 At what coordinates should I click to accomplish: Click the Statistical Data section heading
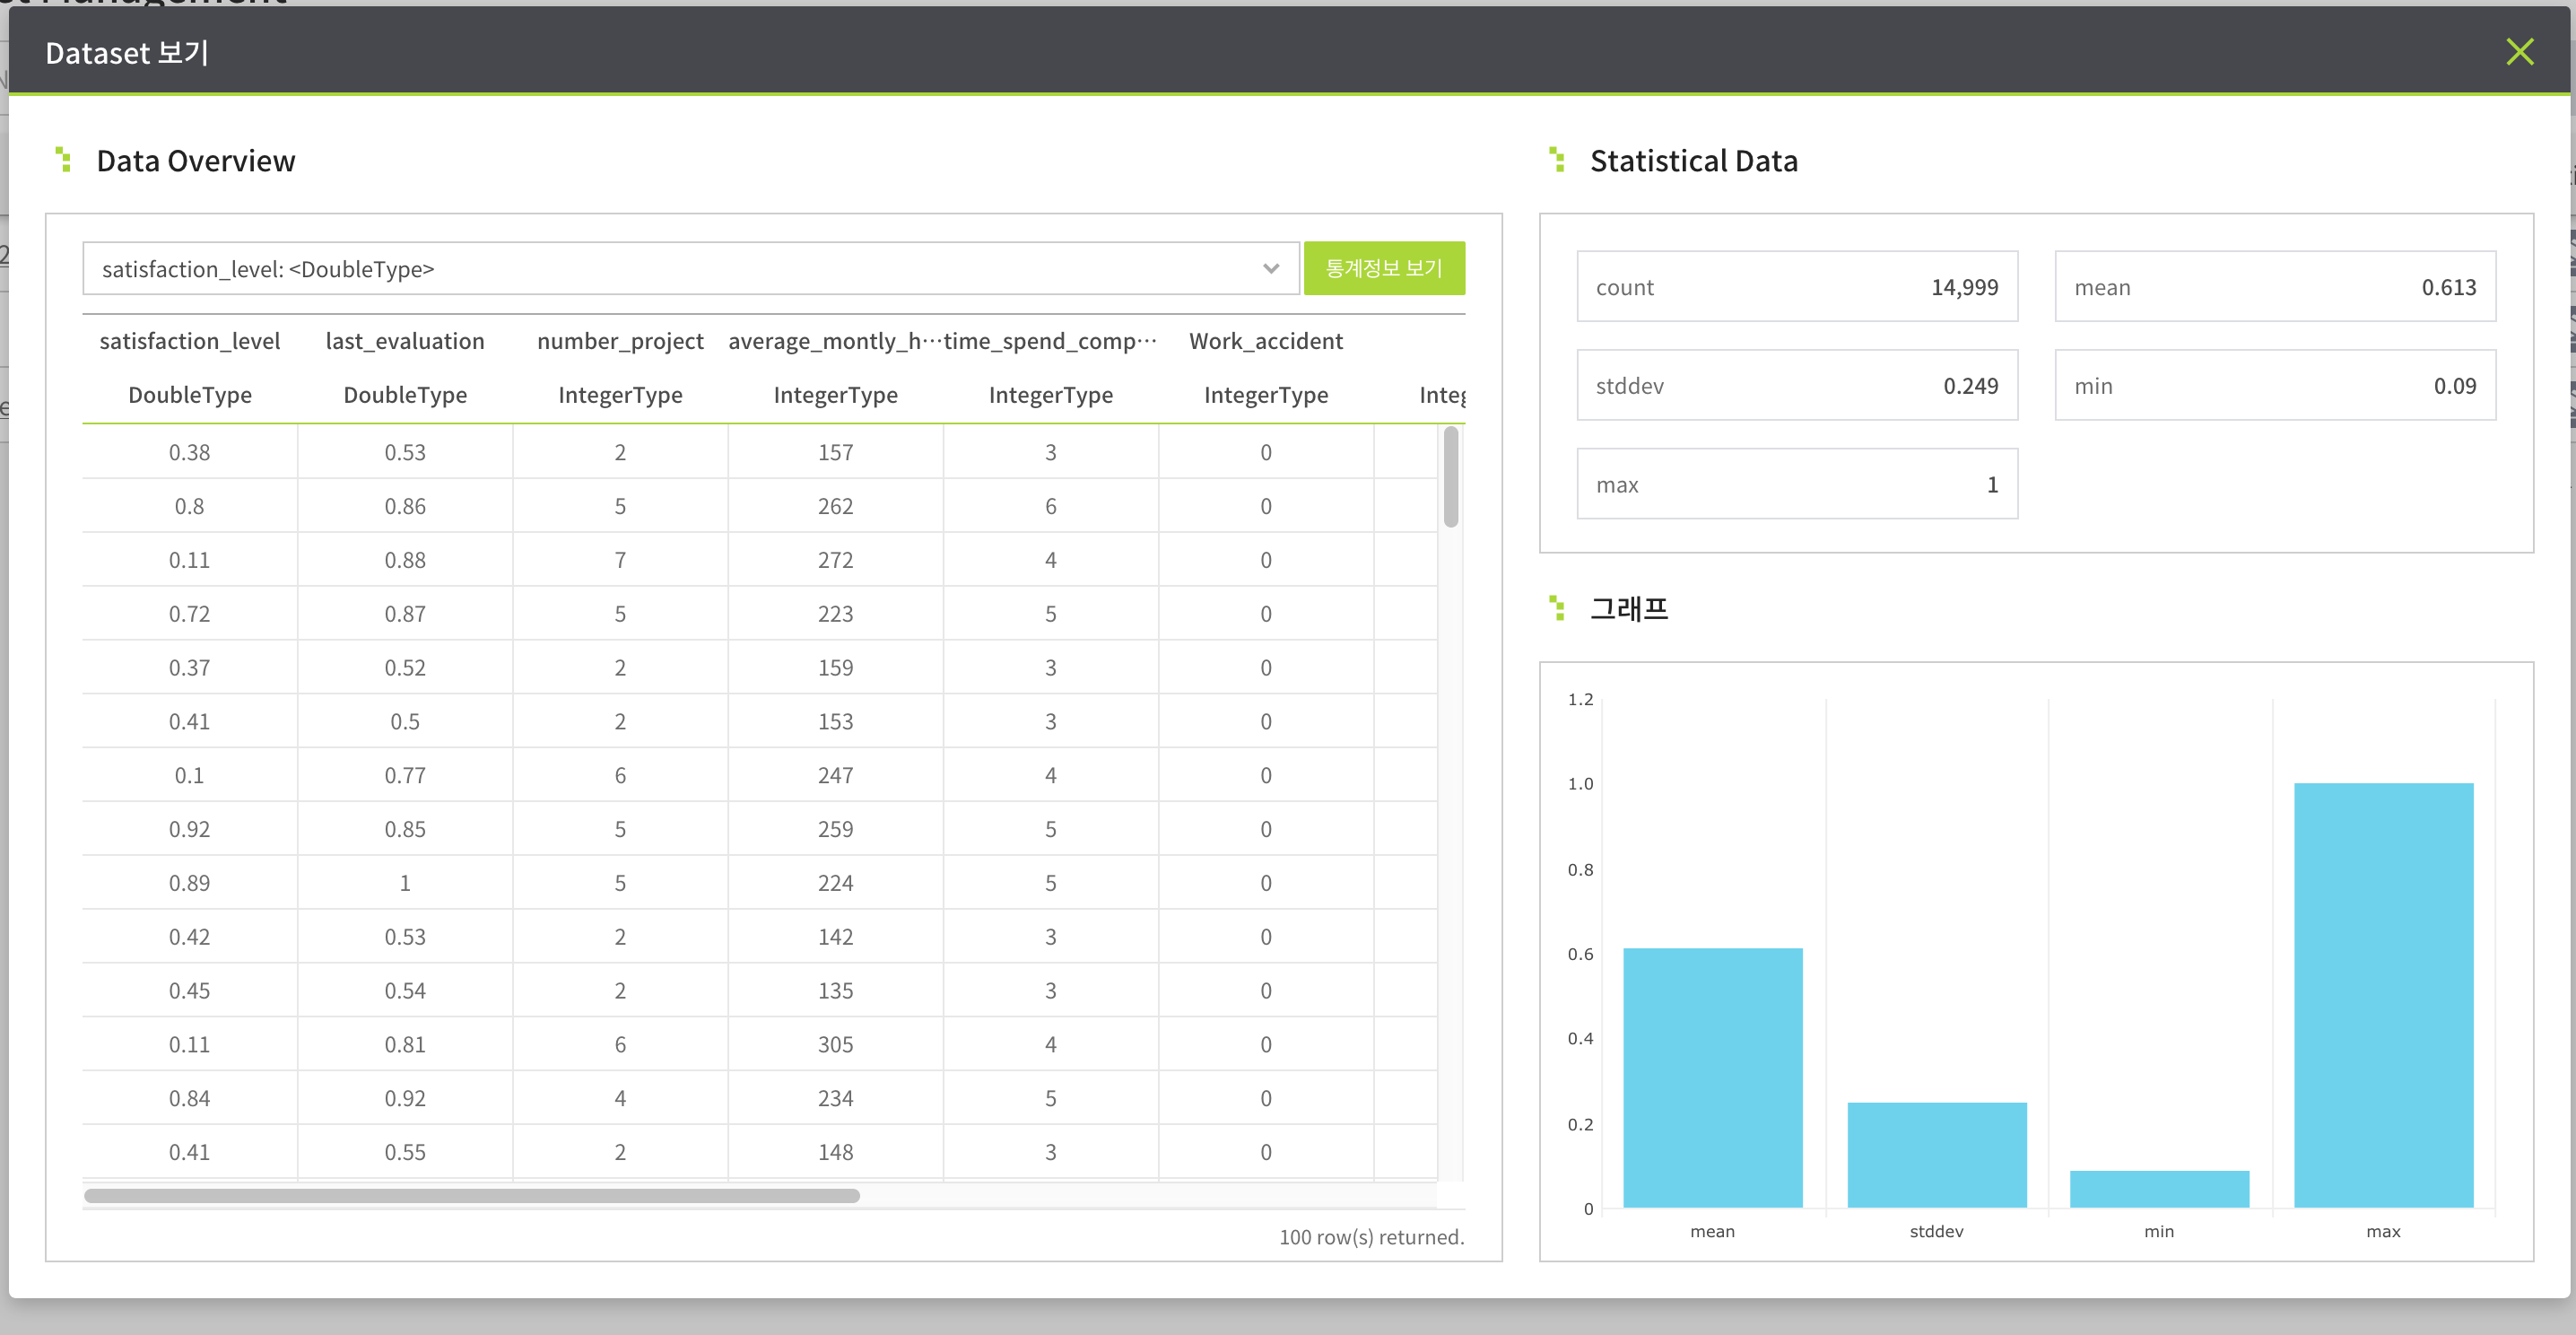pos(1694,161)
